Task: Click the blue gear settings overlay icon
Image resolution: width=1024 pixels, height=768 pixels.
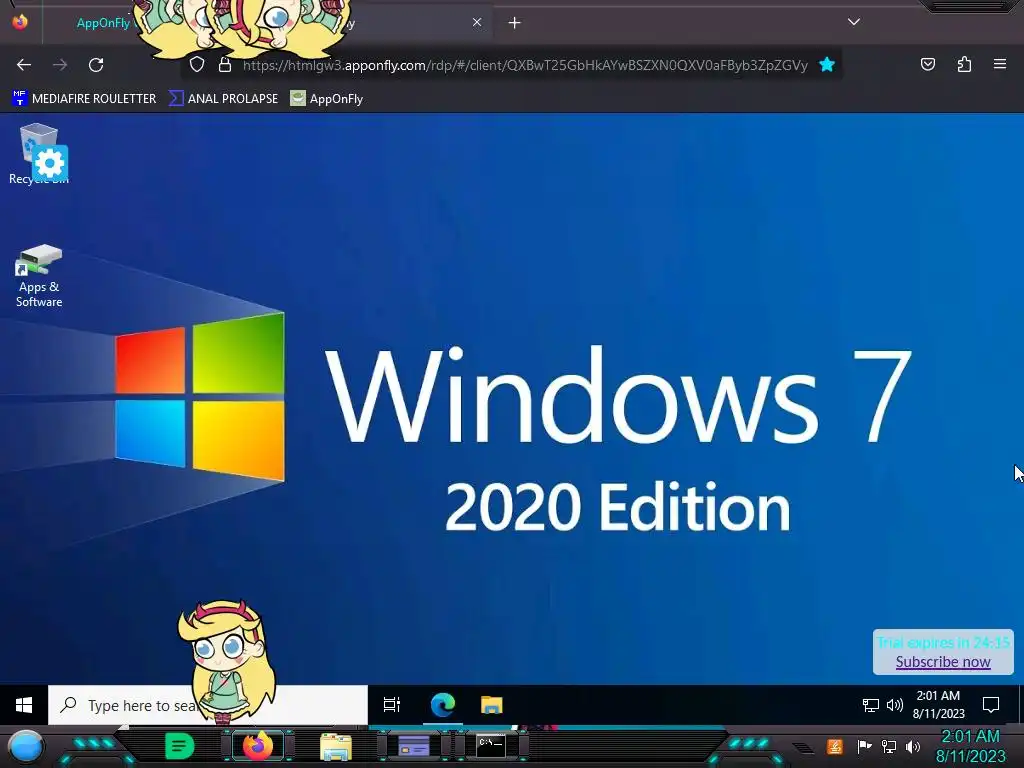Action: (x=50, y=163)
